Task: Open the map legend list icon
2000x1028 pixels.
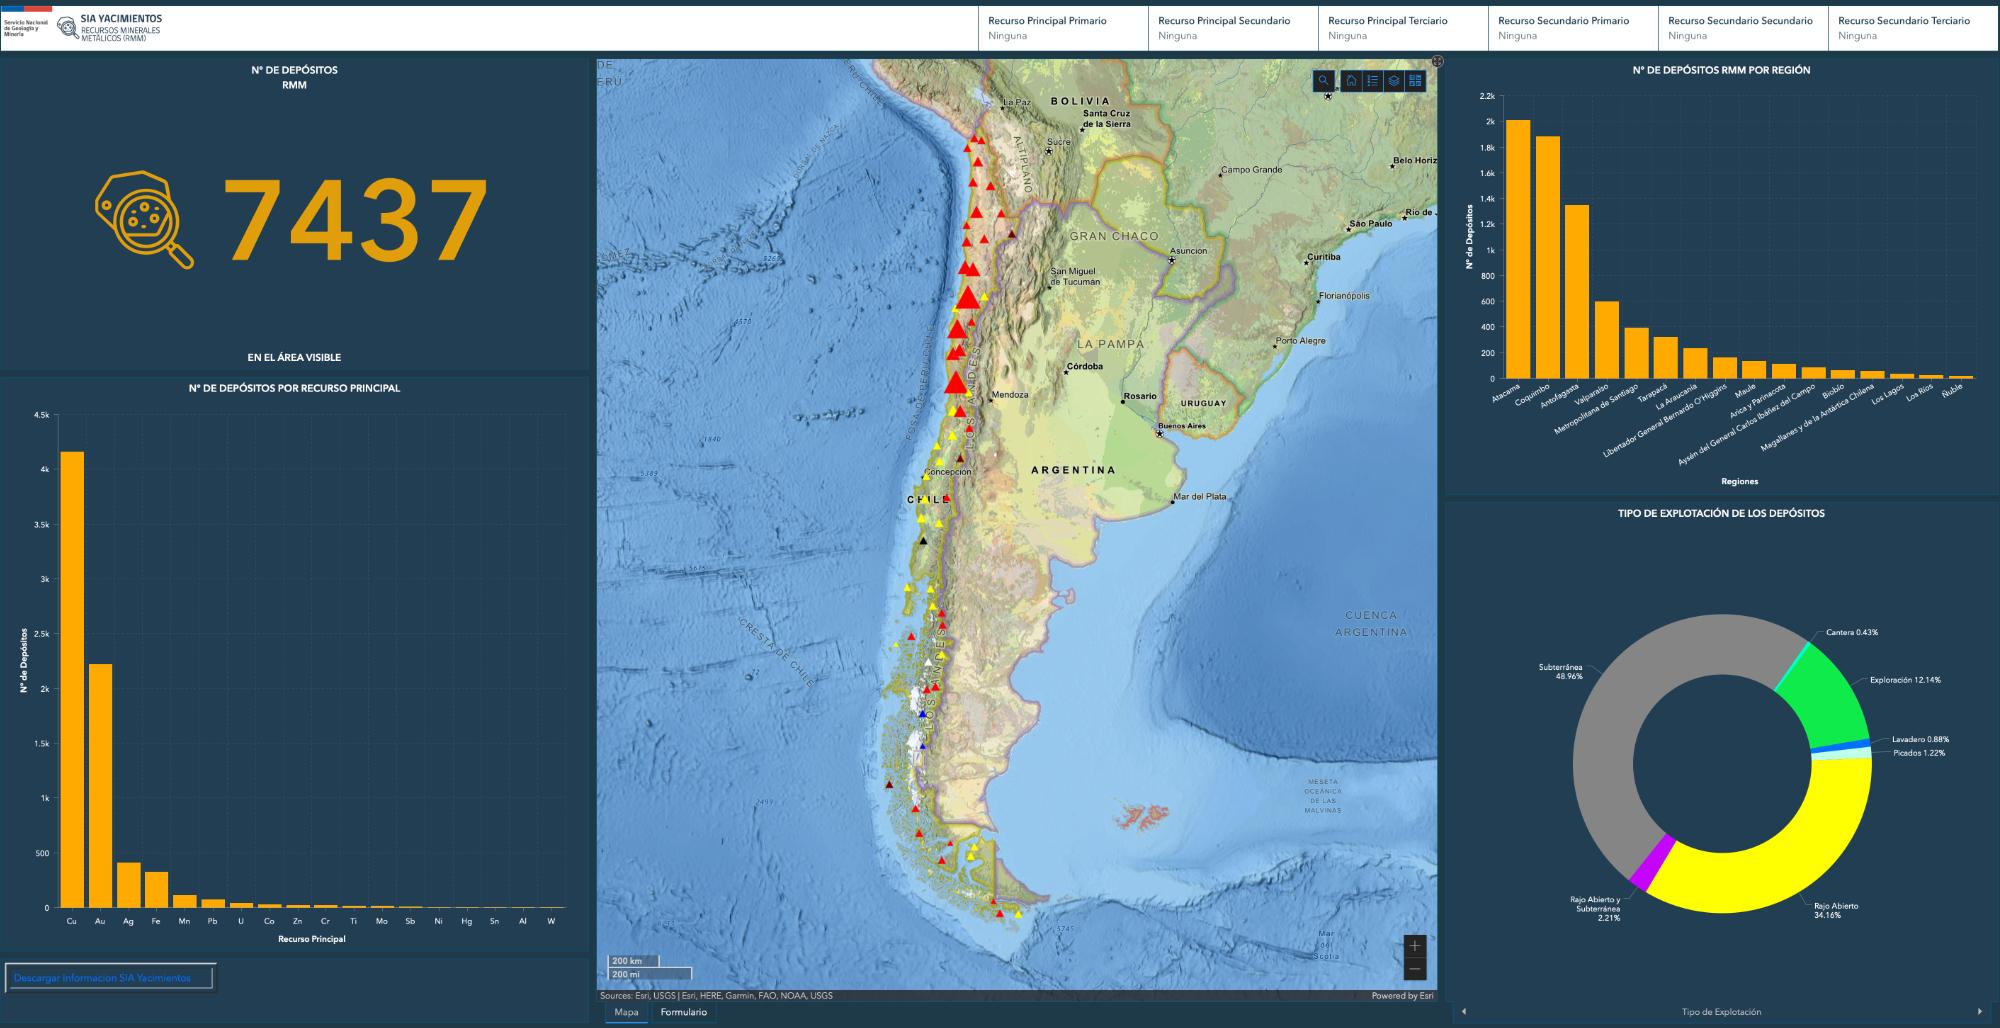Action: [x=1372, y=81]
